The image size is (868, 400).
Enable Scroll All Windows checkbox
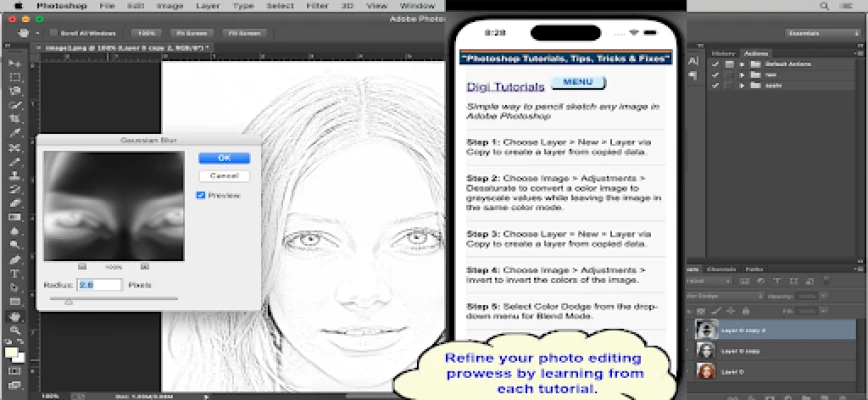[53, 33]
